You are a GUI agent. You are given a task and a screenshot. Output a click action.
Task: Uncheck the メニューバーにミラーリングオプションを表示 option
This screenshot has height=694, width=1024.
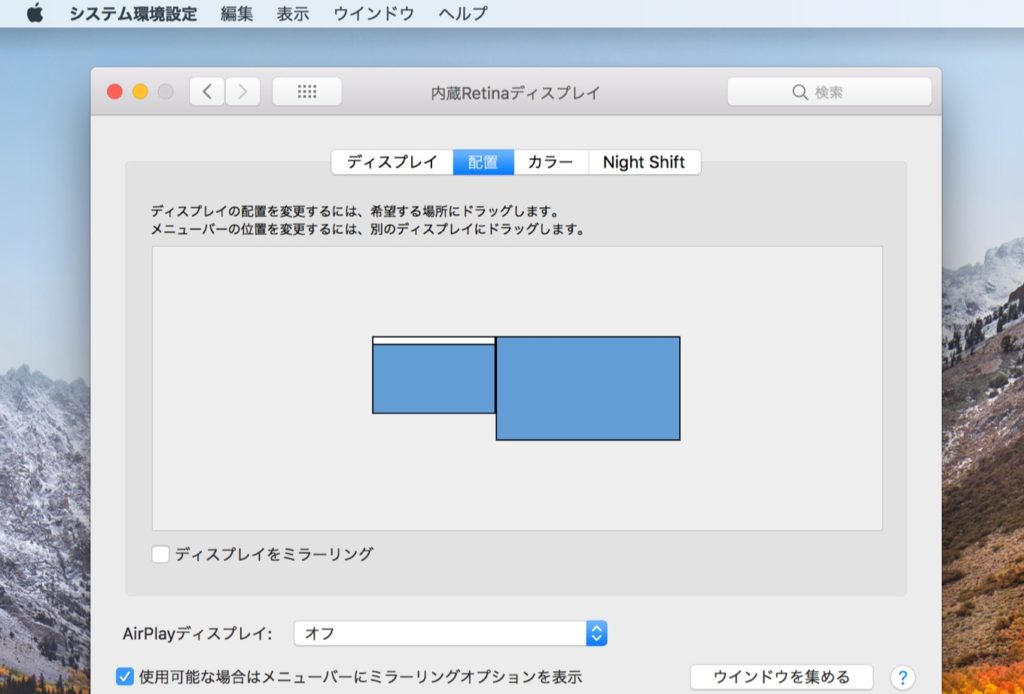125,677
